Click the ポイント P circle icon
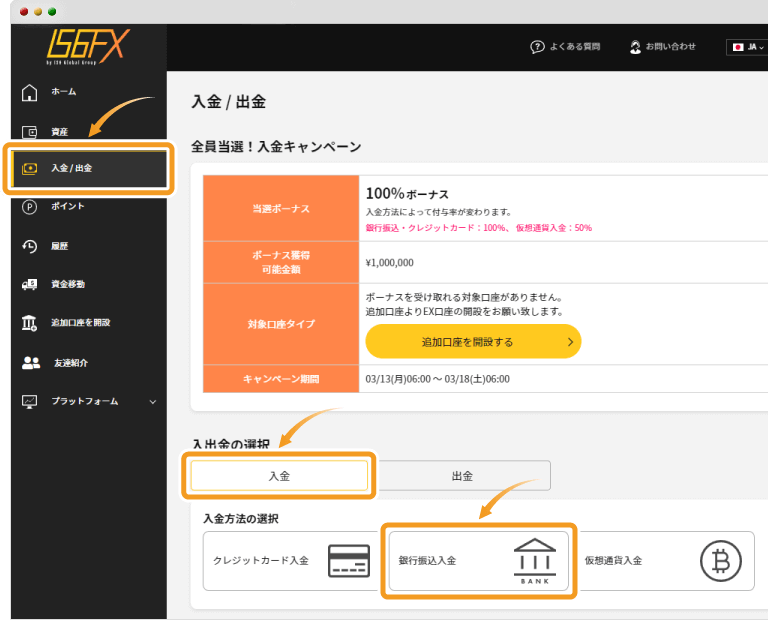 point(29,207)
